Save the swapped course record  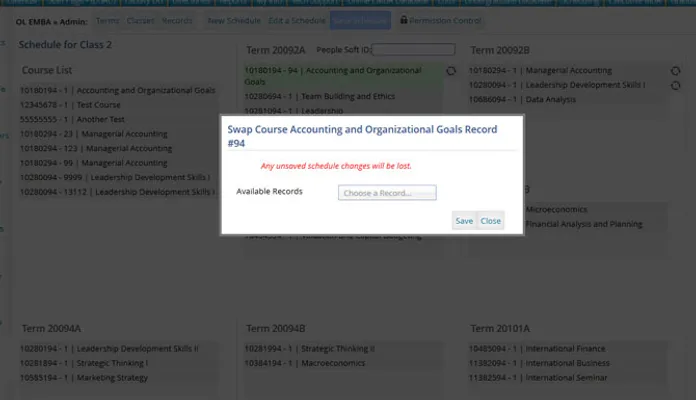[464, 221]
